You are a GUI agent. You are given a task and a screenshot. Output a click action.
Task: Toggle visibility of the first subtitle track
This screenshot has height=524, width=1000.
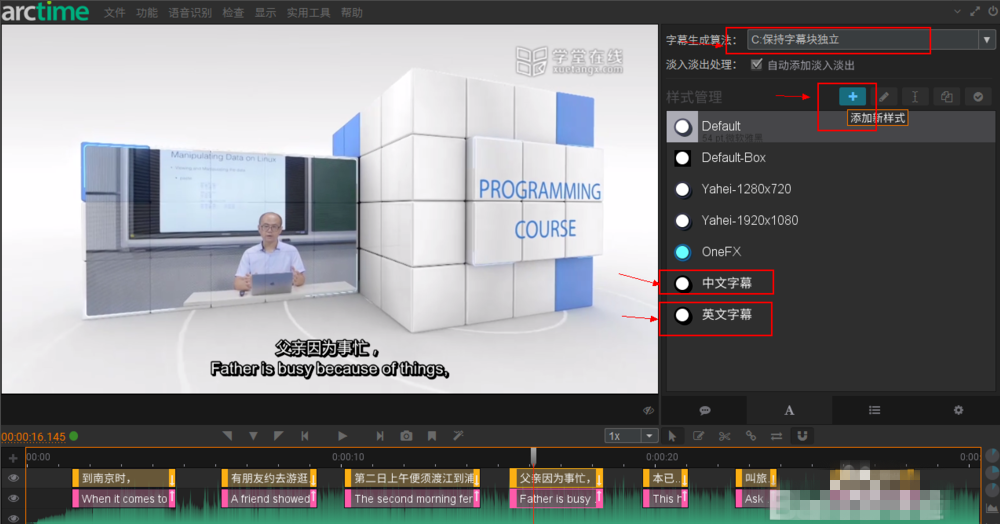click(x=14, y=478)
